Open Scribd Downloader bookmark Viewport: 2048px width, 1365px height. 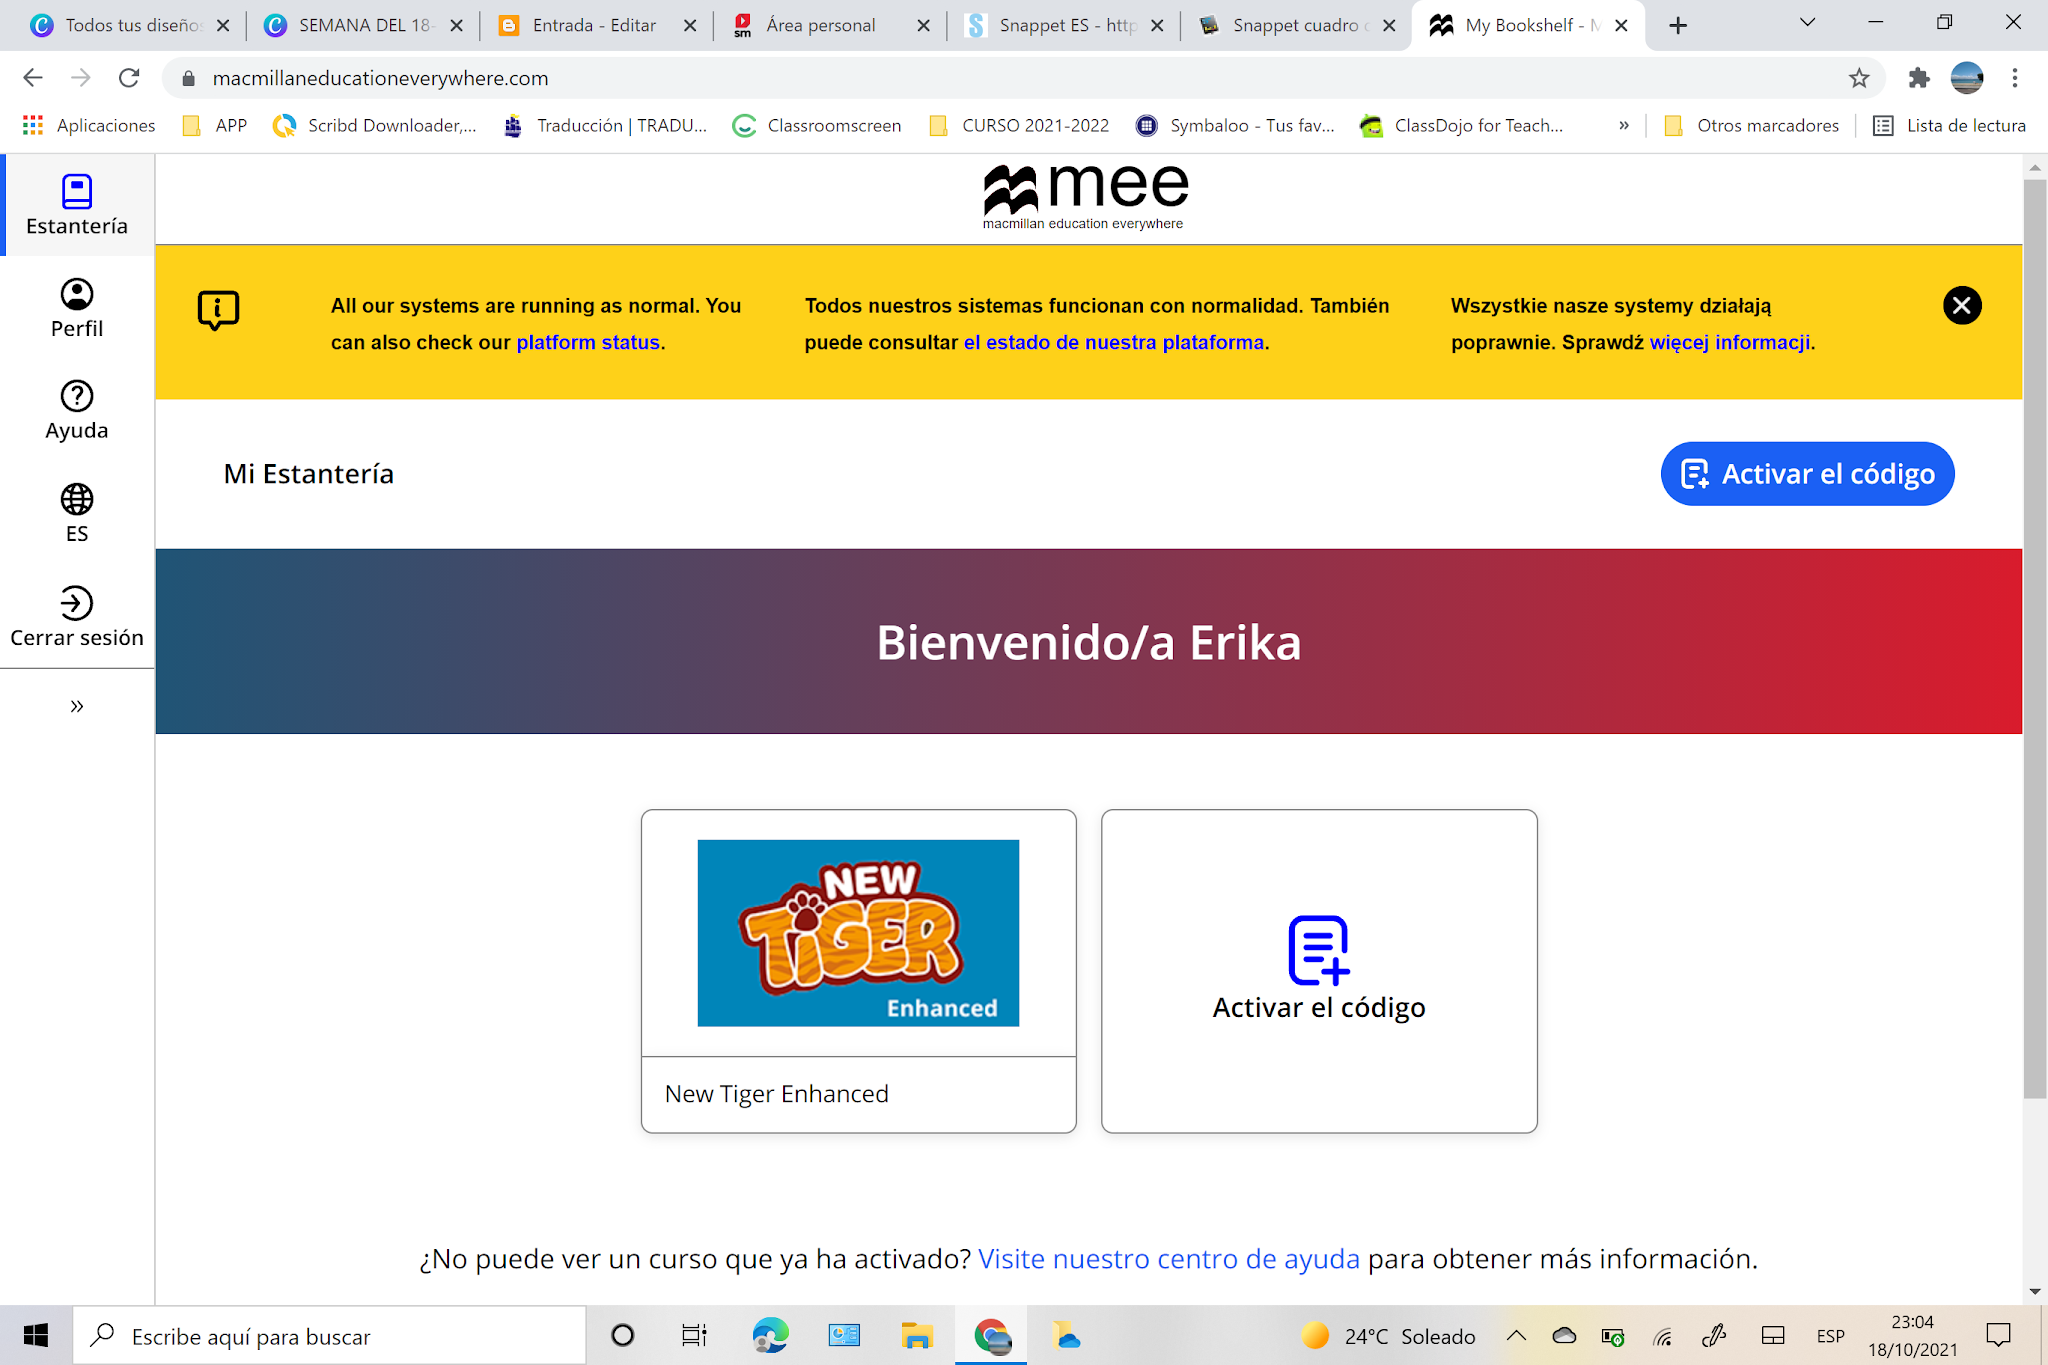pos(375,125)
